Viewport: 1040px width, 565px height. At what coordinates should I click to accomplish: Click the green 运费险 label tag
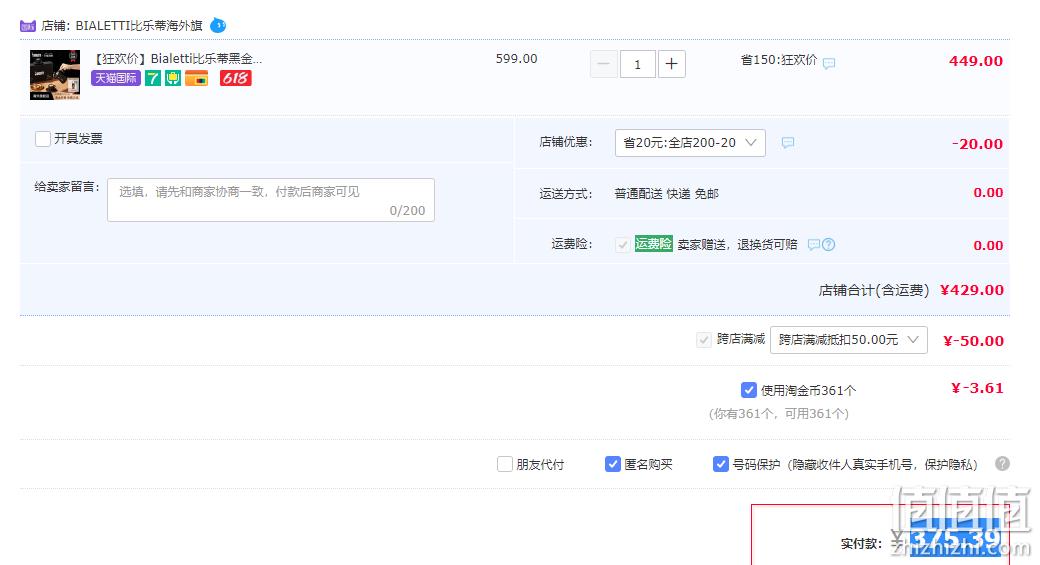click(653, 244)
